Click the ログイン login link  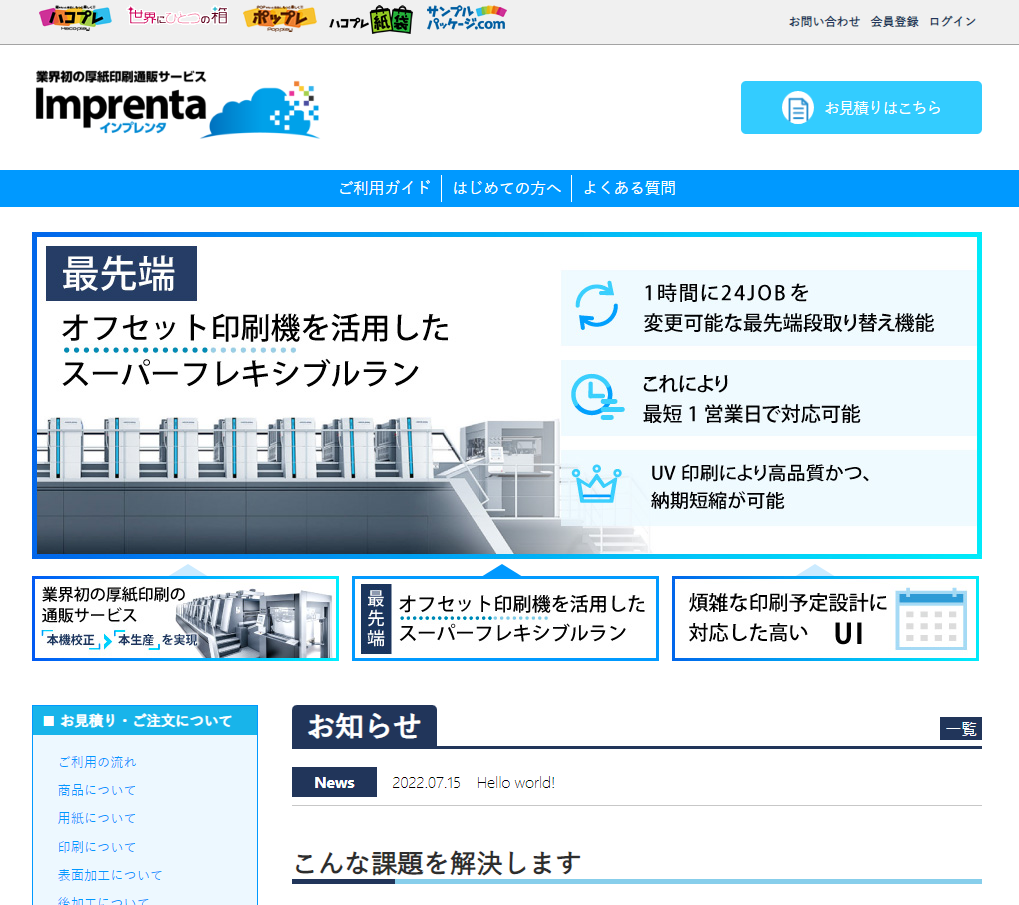click(952, 21)
